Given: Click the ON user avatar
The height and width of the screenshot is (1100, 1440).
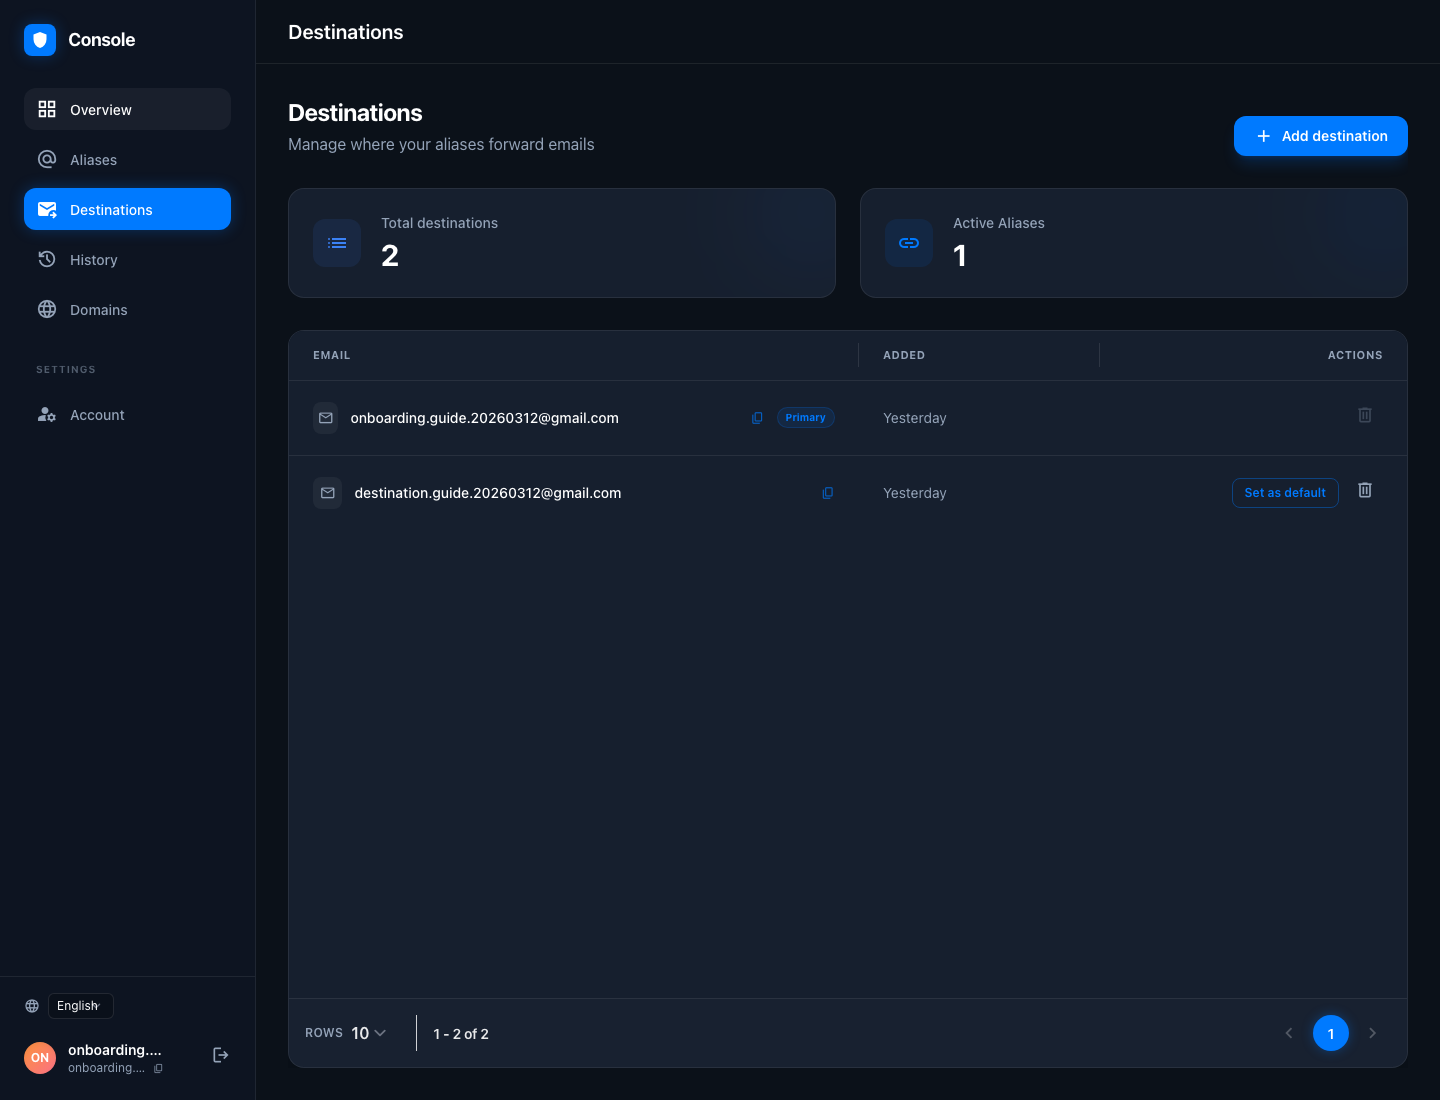Looking at the screenshot, I should (x=40, y=1057).
